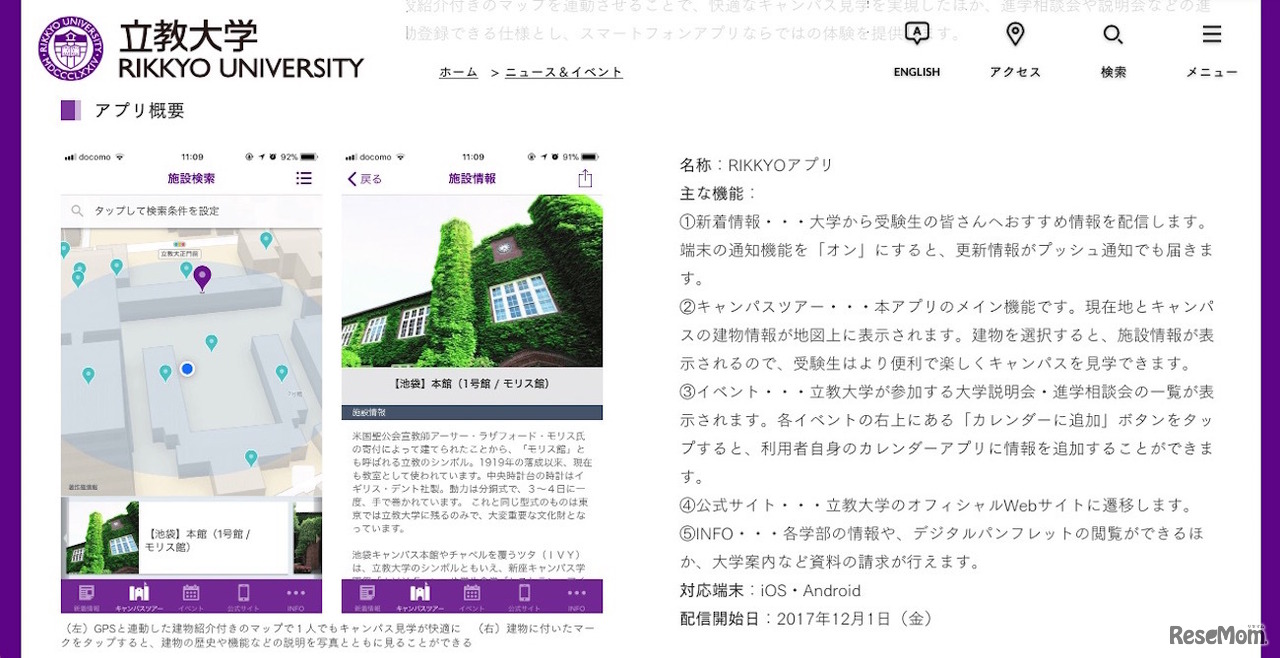This screenshot has height=658, width=1280.
Task: Click the 【池袋】本館（1号館 / モリス館） caption under photo
Action: [x=472, y=384]
